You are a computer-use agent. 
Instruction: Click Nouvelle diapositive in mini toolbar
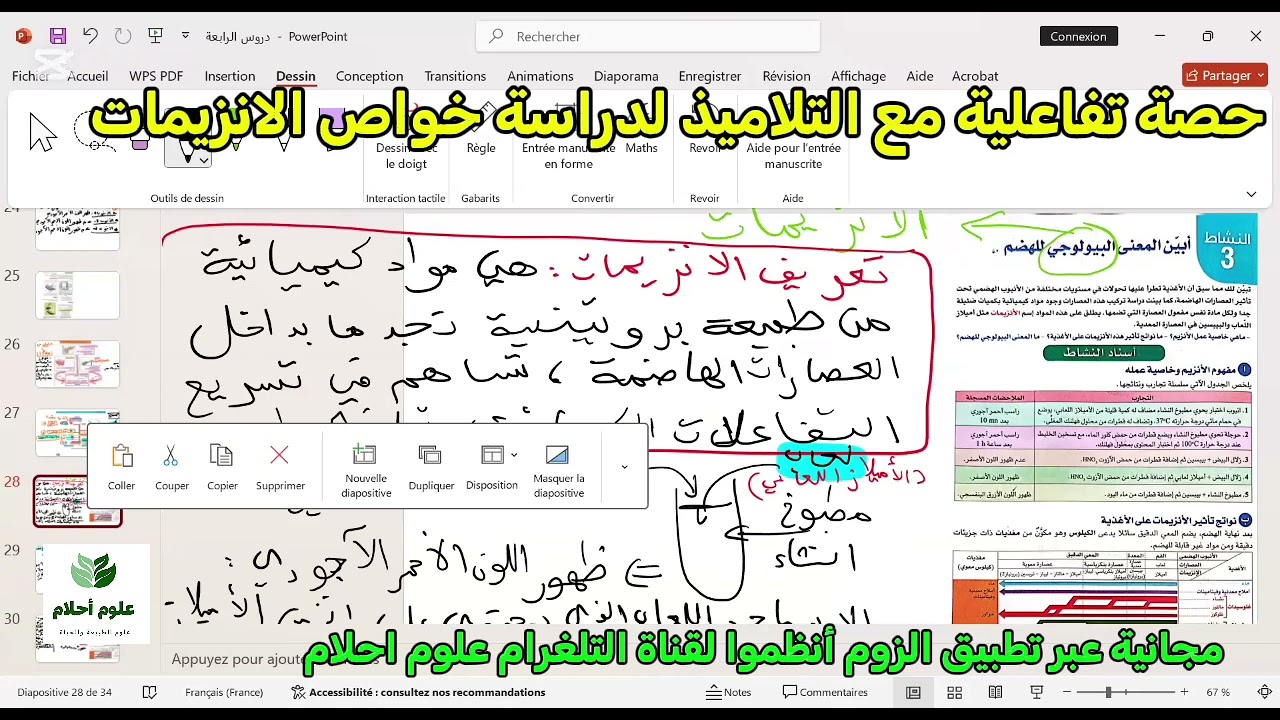pyautogui.click(x=366, y=470)
